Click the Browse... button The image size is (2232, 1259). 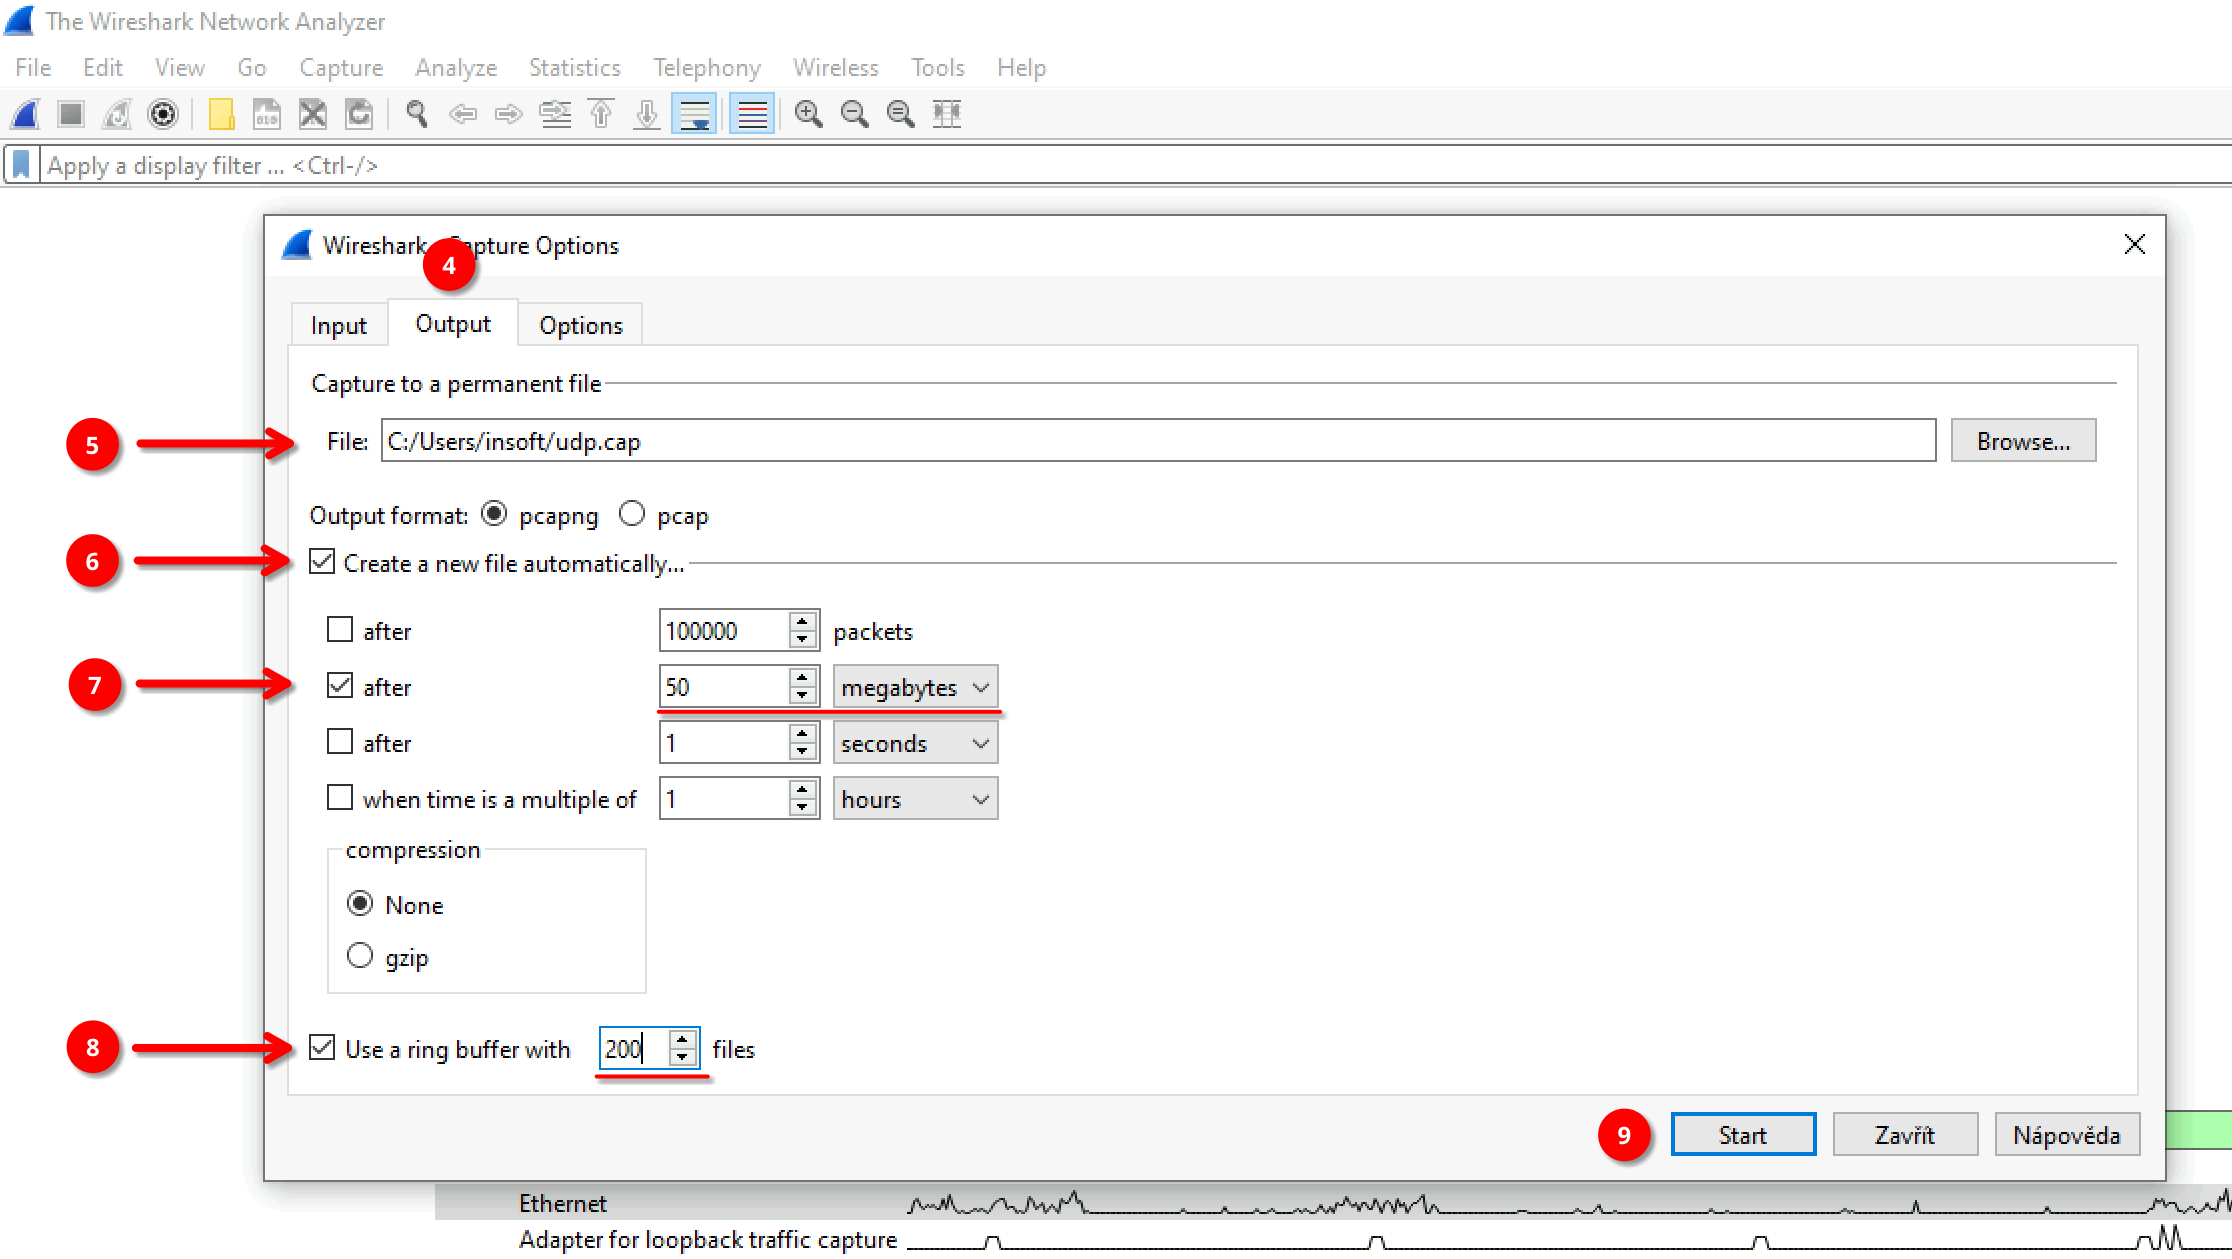pyautogui.click(x=2023, y=441)
